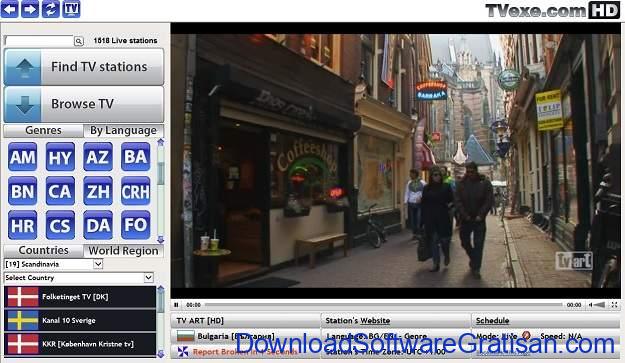Click the refresh arrows icon
This screenshot has width=625, height=363.
(x=51, y=9)
